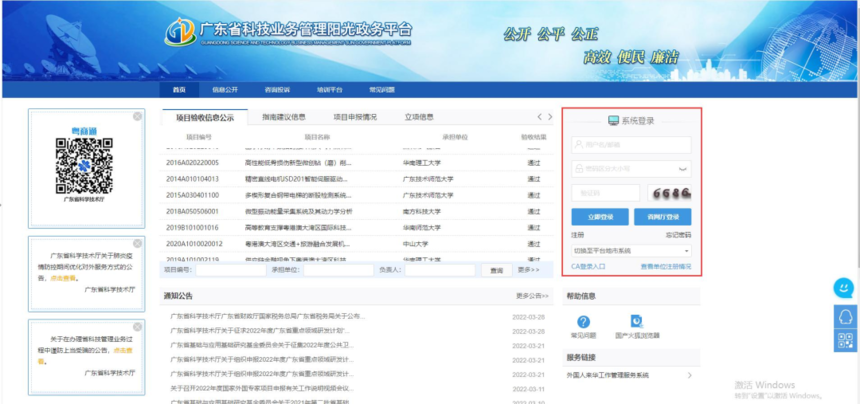Open 查看单位注册情况 link
Screen dimensions: 860x404
tap(666, 266)
